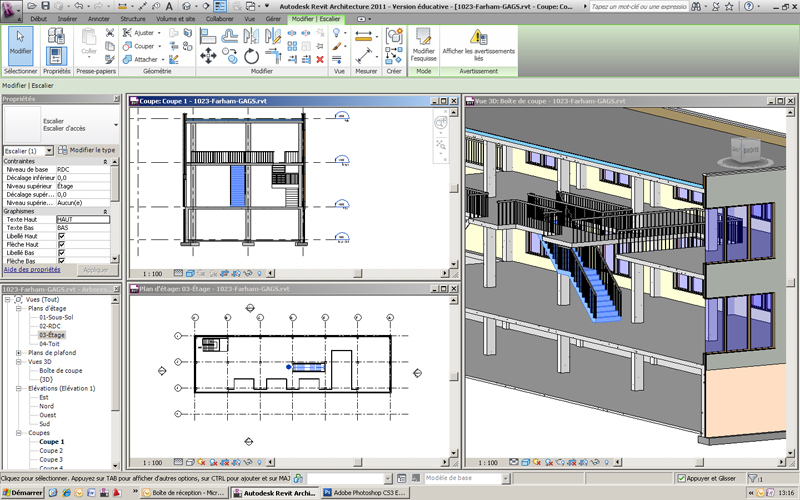Click the Array tool icon
The width and height of the screenshot is (800, 500).
(292, 46)
